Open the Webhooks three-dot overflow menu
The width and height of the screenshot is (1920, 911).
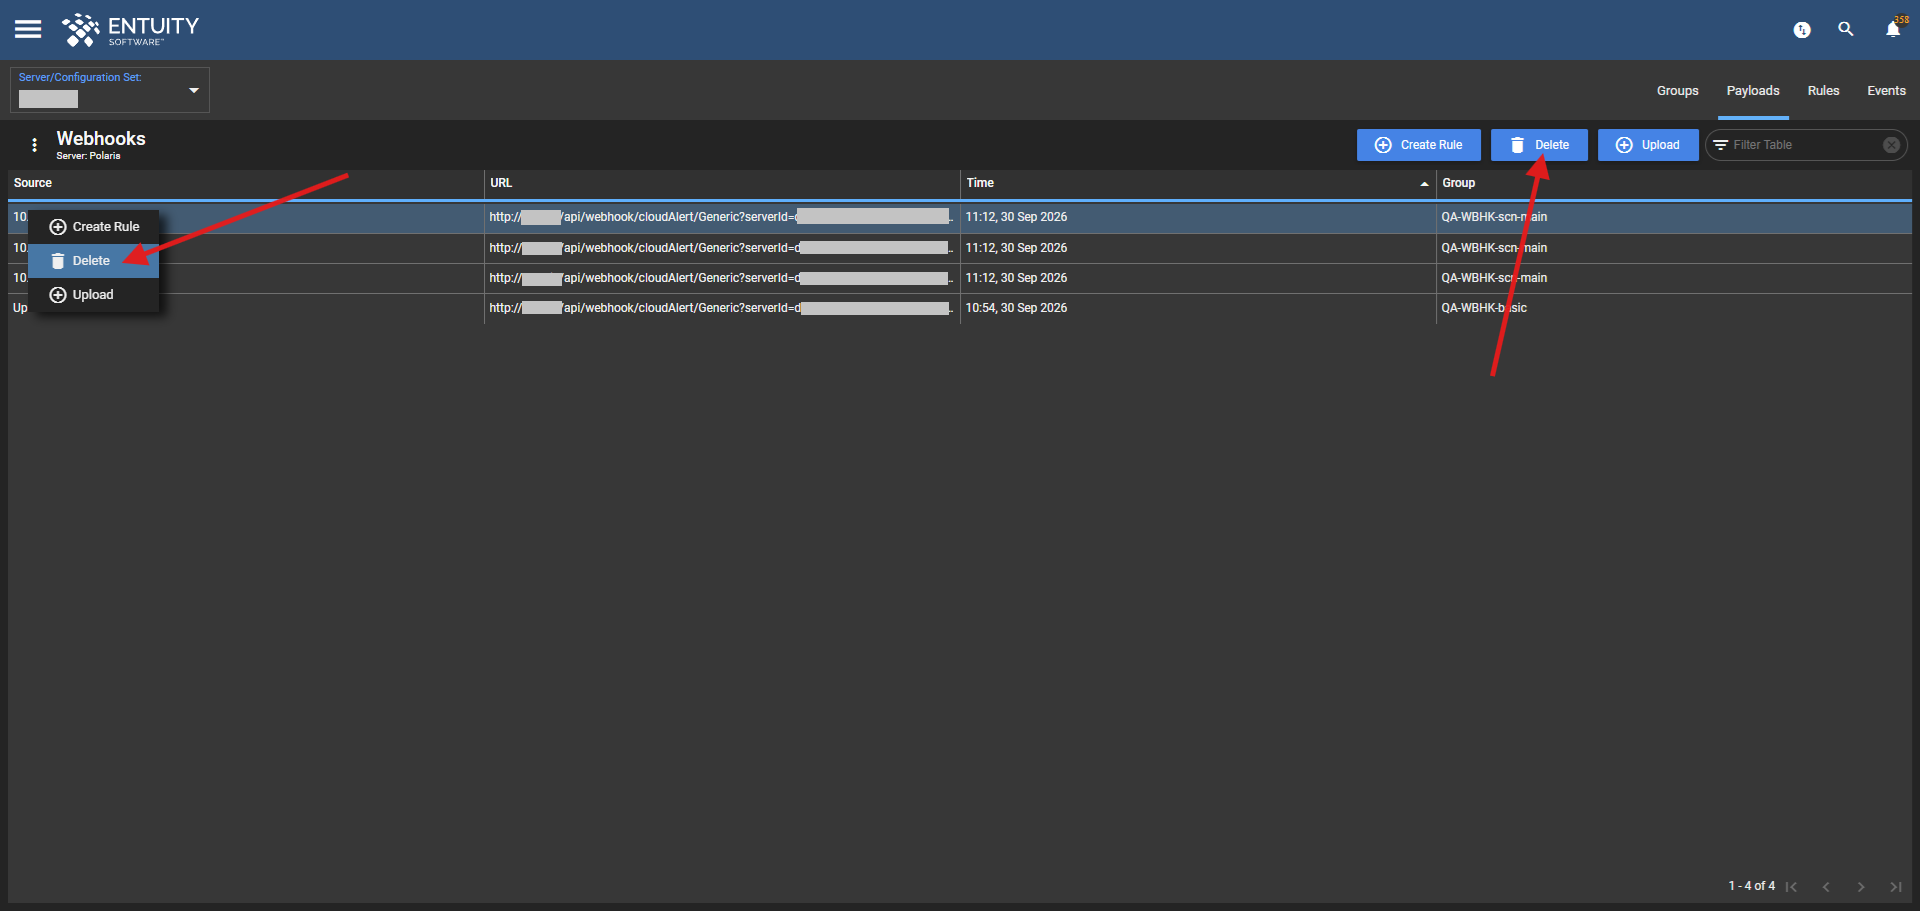coord(34,145)
